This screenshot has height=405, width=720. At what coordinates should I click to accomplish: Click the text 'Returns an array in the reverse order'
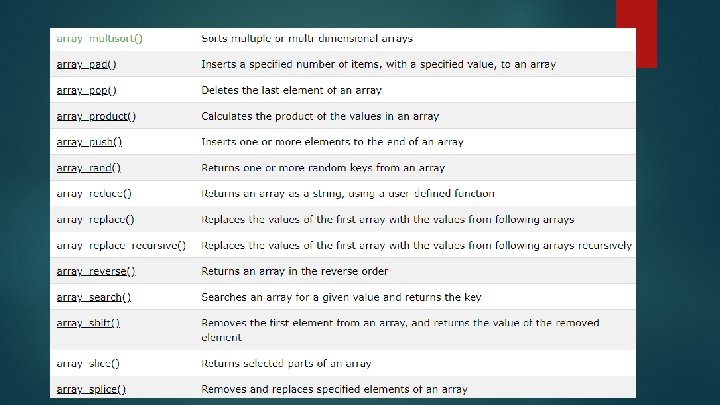point(295,271)
